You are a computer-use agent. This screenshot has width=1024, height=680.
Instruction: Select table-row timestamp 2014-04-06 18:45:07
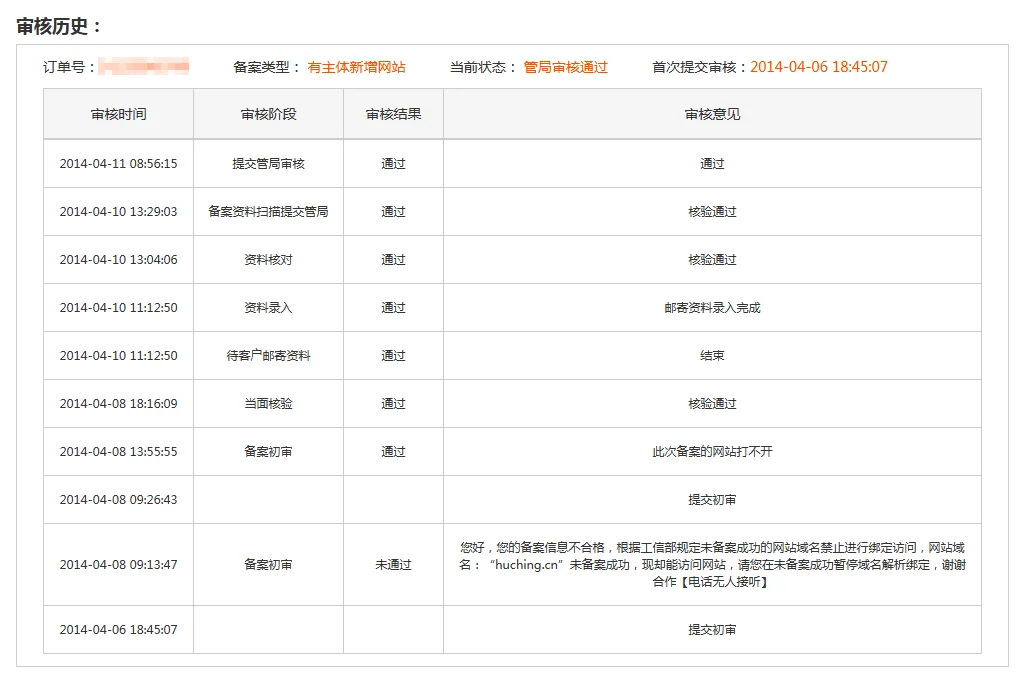[x=118, y=630]
